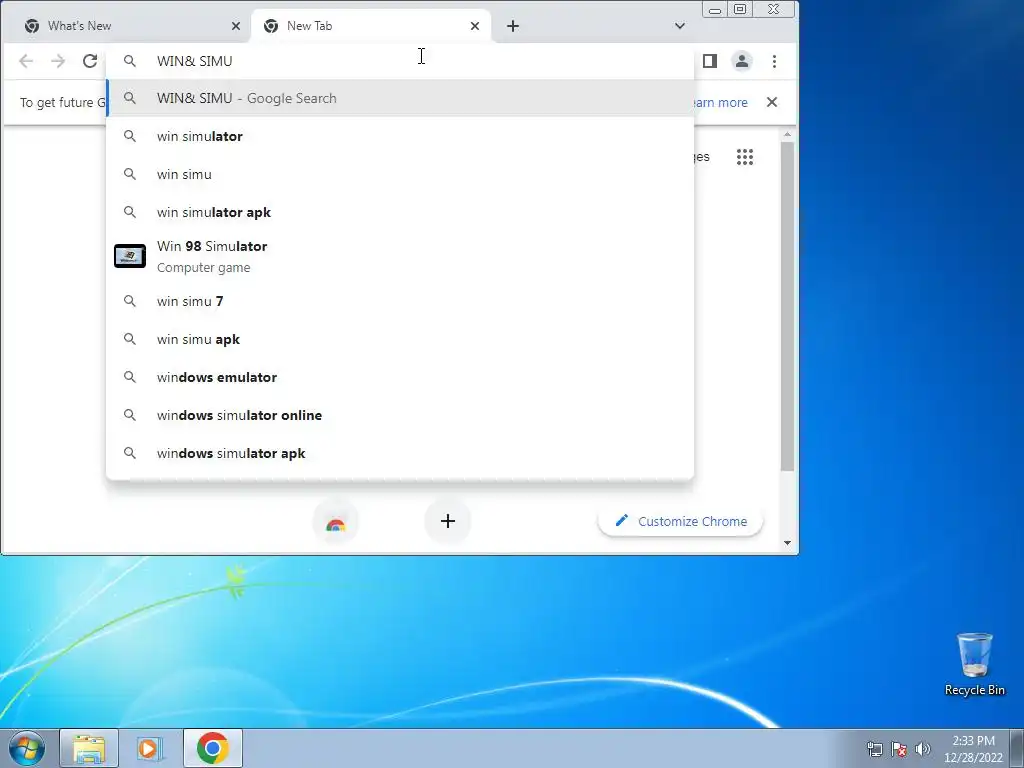This screenshot has height=768, width=1024.
Task: Reload the page with the refresh icon
Action: 90,61
